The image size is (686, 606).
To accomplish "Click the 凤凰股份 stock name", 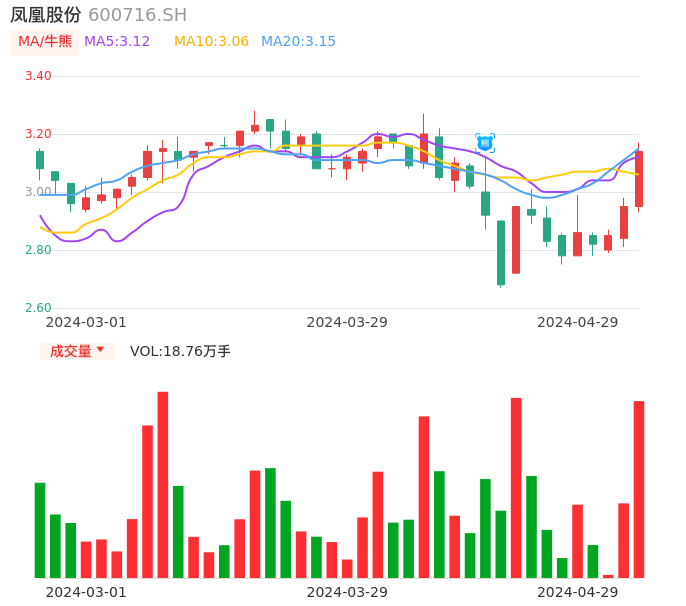I will click(x=46, y=15).
